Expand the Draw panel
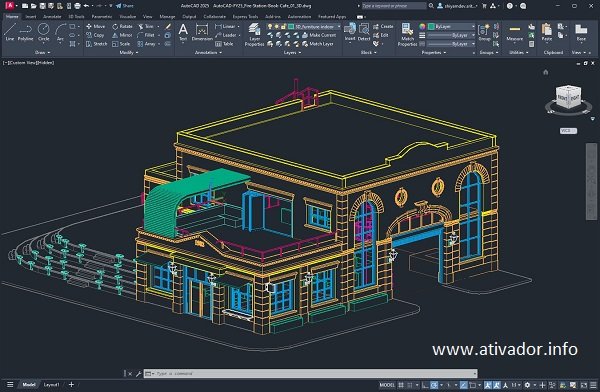Image resolution: width=600 pixels, height=392 pixels. coord(42,52)
